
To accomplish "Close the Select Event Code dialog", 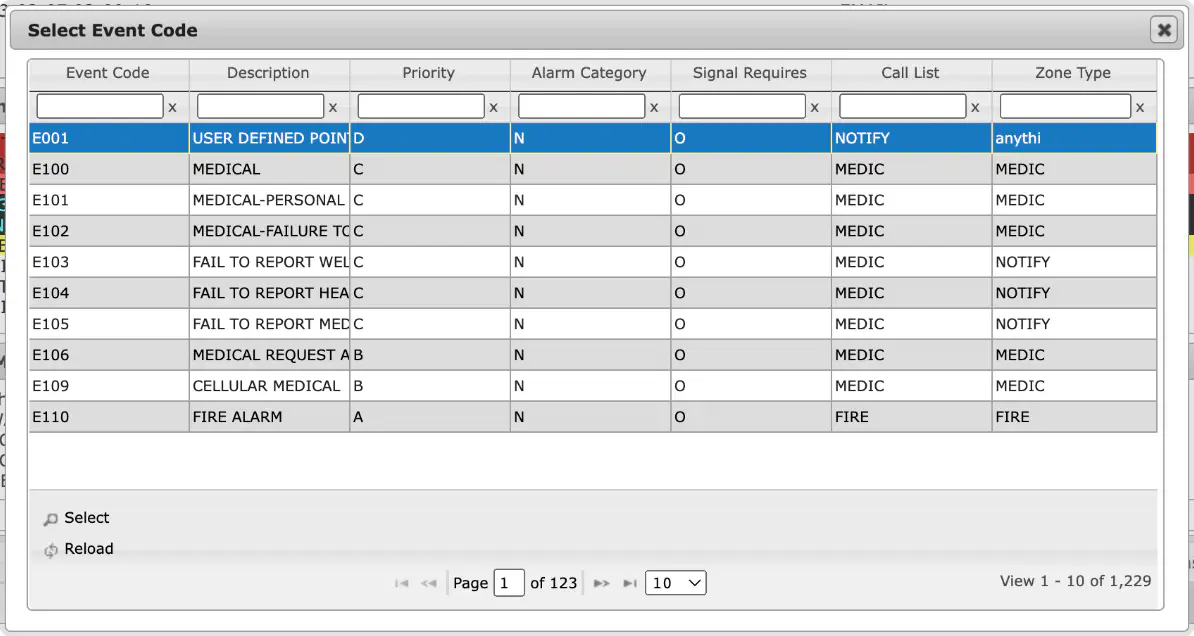I will pos(1164,30).
